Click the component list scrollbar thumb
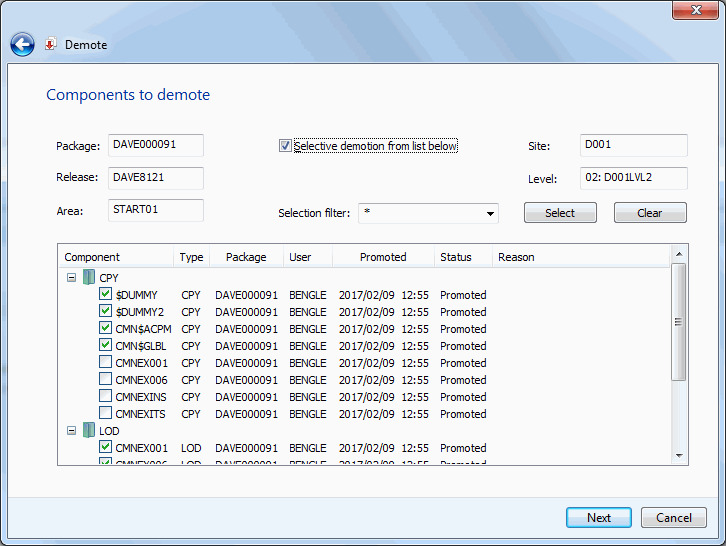 (x=679, y=322)
